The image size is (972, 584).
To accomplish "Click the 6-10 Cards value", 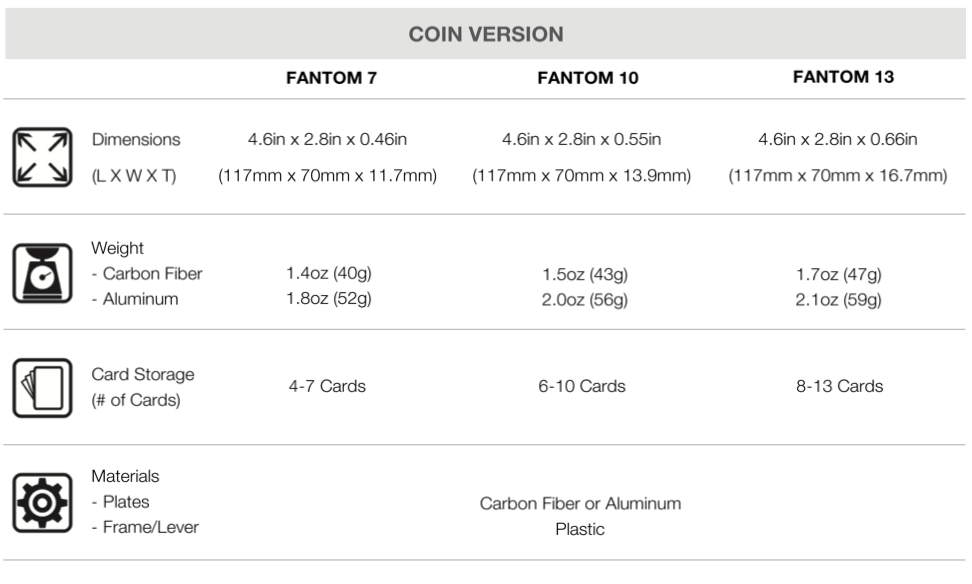I will (582, 386).
